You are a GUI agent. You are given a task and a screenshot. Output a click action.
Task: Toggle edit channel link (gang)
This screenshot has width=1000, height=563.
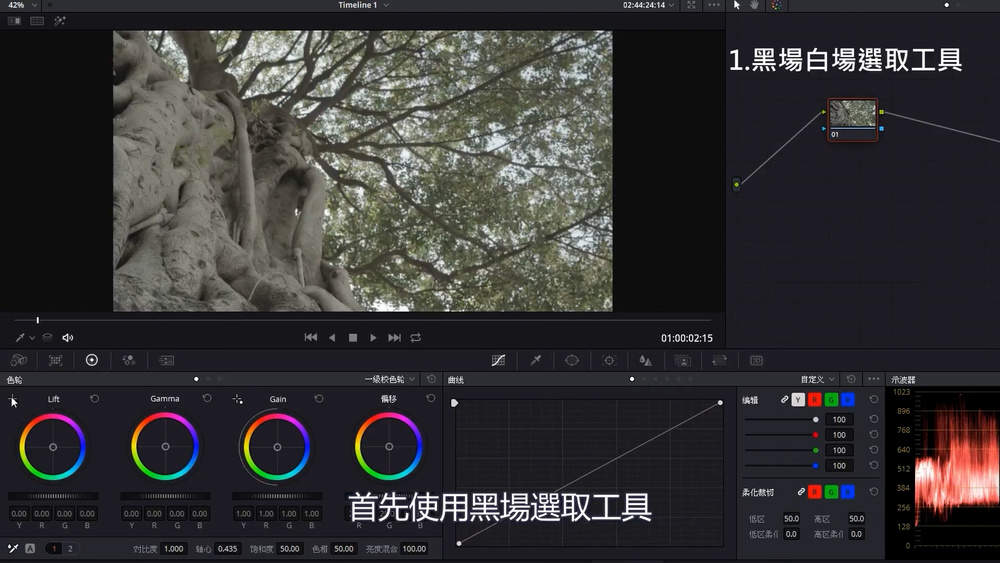[x=784, y=400]
